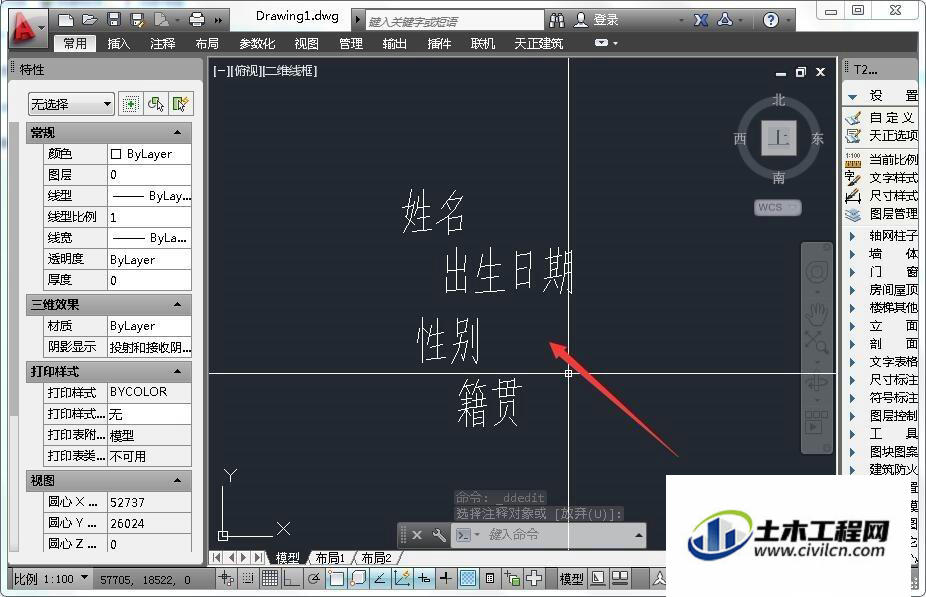Click command line customize wrench icon
The image size is (926, 597).
point(439,536)
